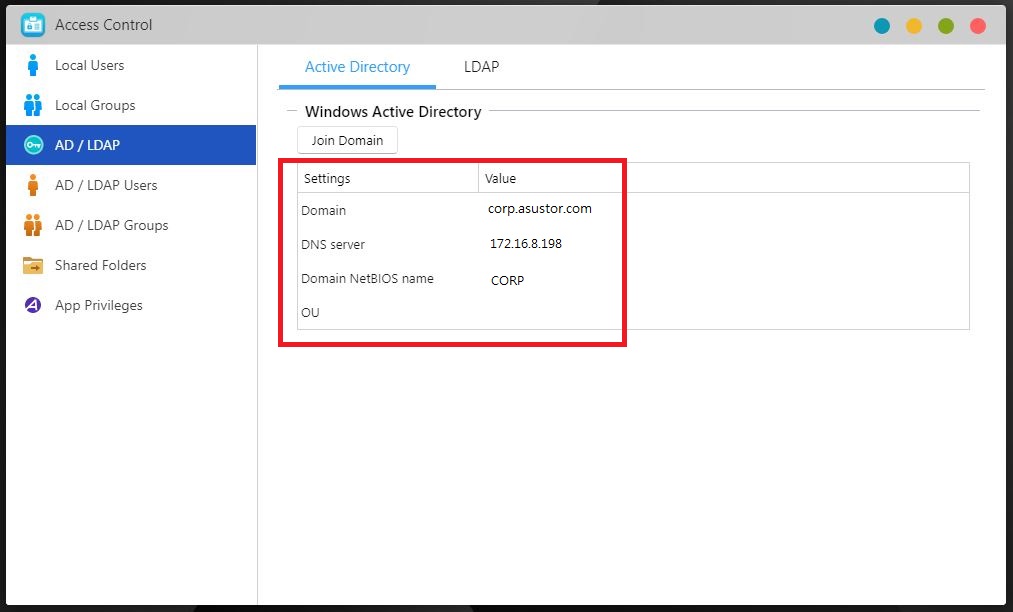This screenshot has height=612, width=1013.
Task: Select the Domain NetBIOS name label
Action: tap(367, 279)
